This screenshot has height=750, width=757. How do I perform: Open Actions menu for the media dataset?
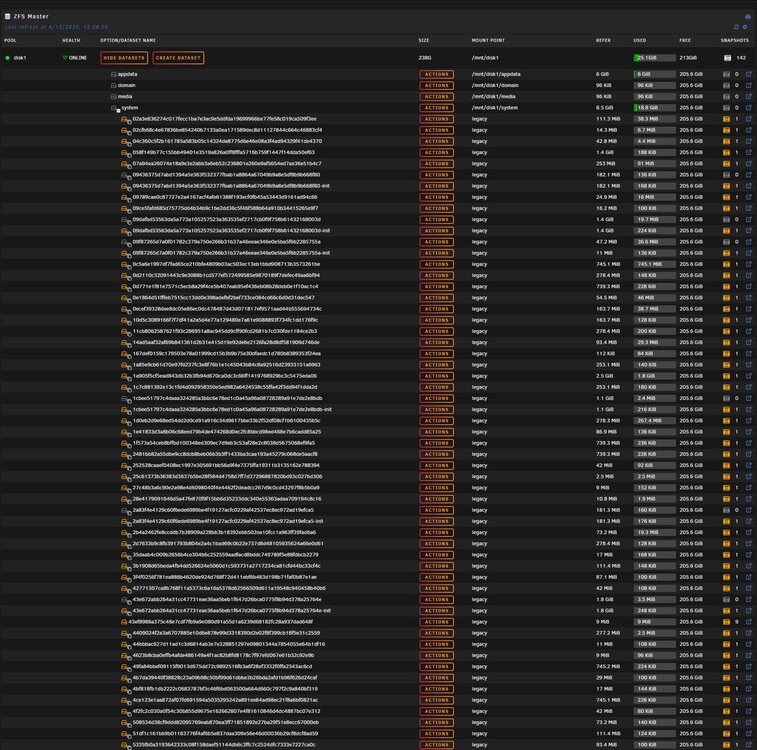(436, 97)
